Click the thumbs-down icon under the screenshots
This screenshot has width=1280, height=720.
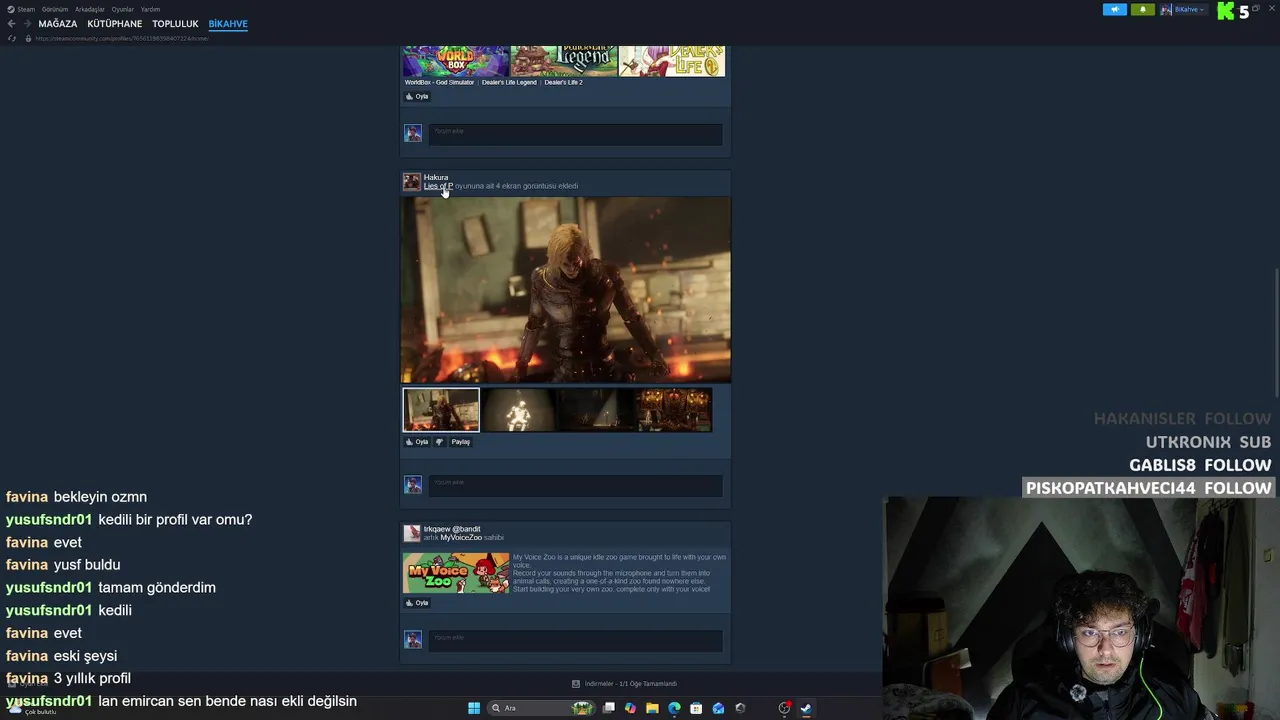(439, 442)
